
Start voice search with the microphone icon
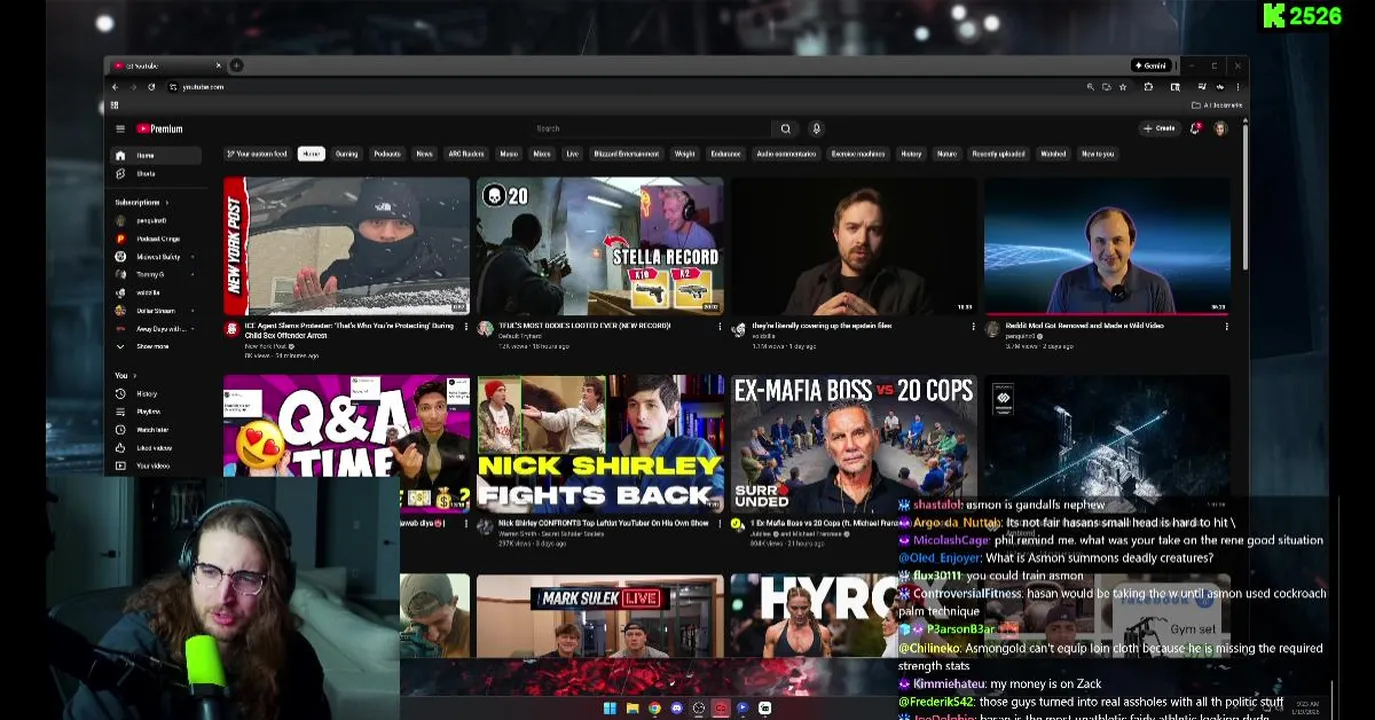tap(816, 129)
